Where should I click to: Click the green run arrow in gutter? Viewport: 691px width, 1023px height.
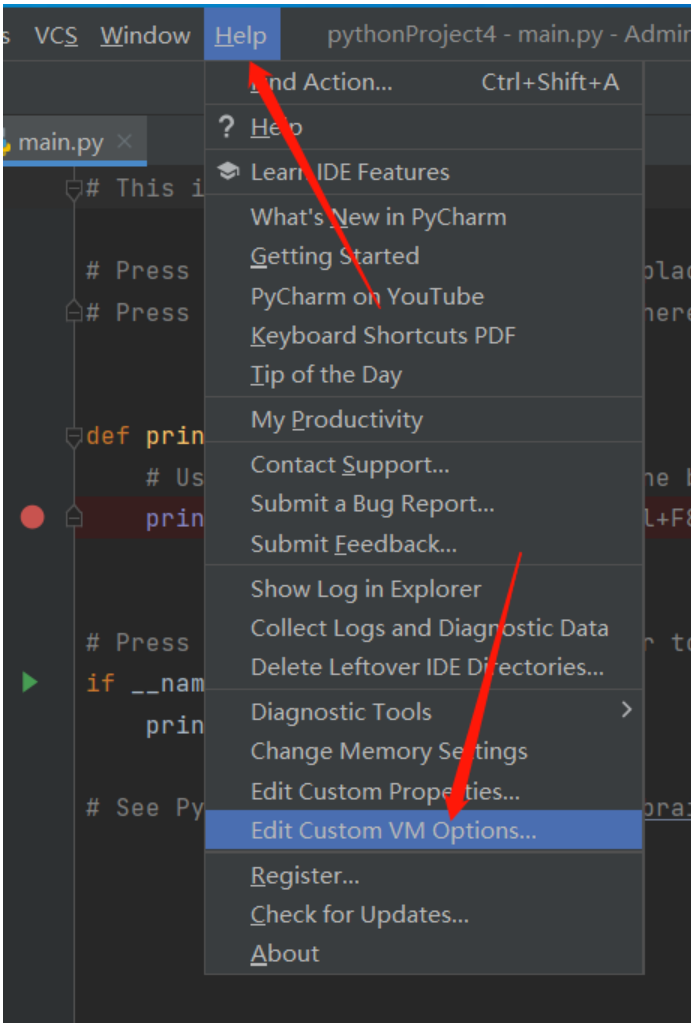30,682
